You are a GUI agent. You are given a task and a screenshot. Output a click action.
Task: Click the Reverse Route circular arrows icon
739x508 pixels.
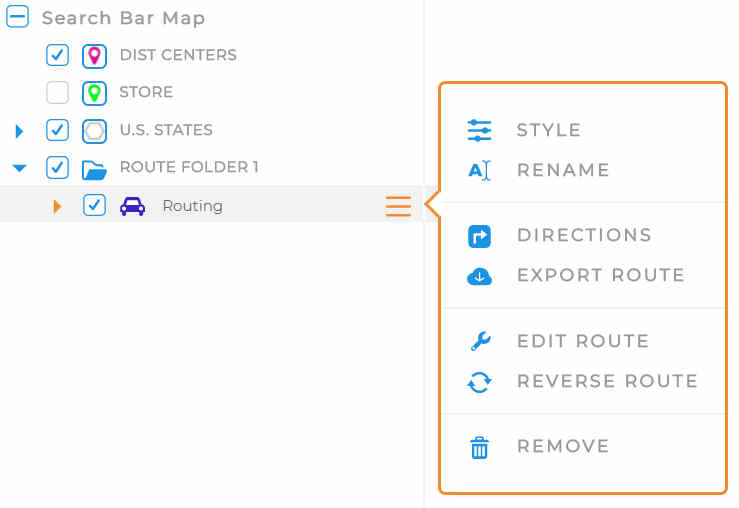pos(479,382)
